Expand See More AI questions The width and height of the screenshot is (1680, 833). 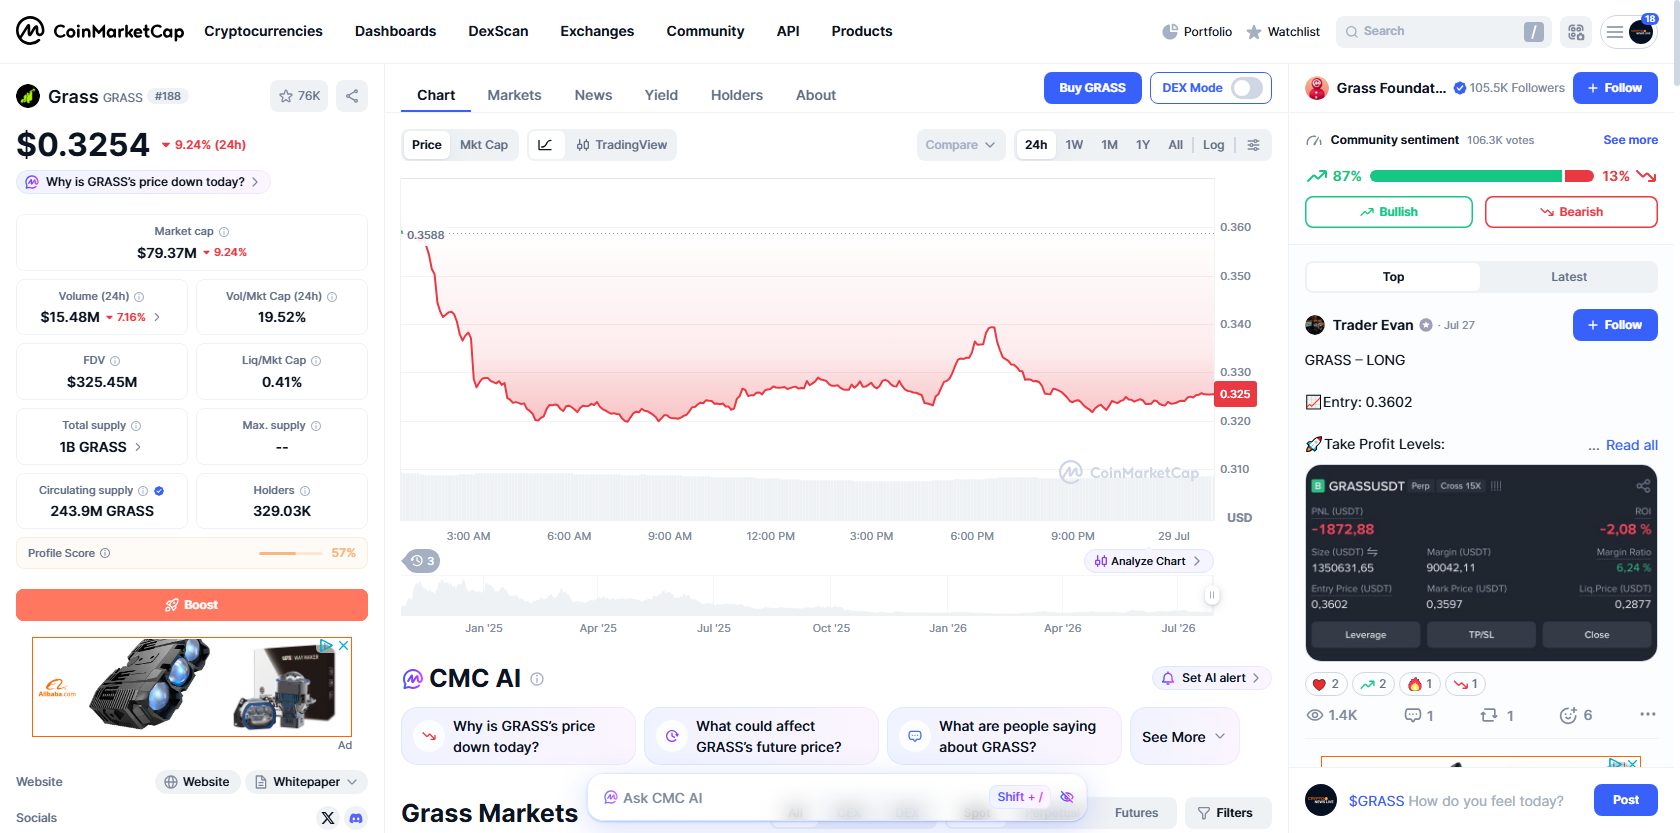pos(1184,737)
